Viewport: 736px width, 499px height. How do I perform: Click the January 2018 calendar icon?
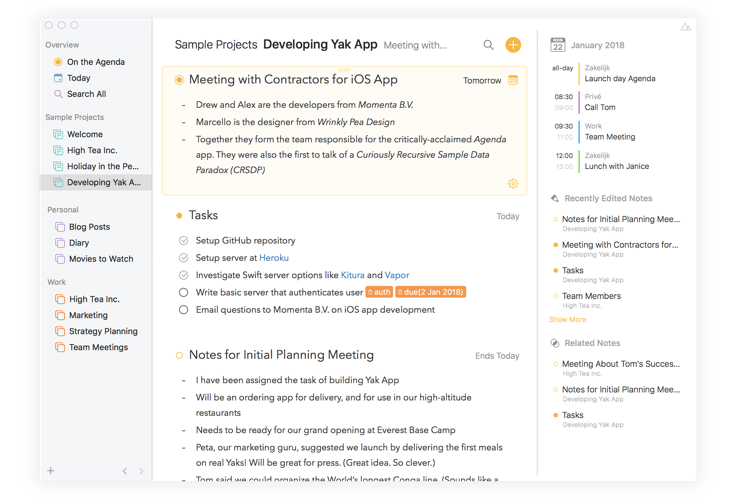tap(558, 45)
